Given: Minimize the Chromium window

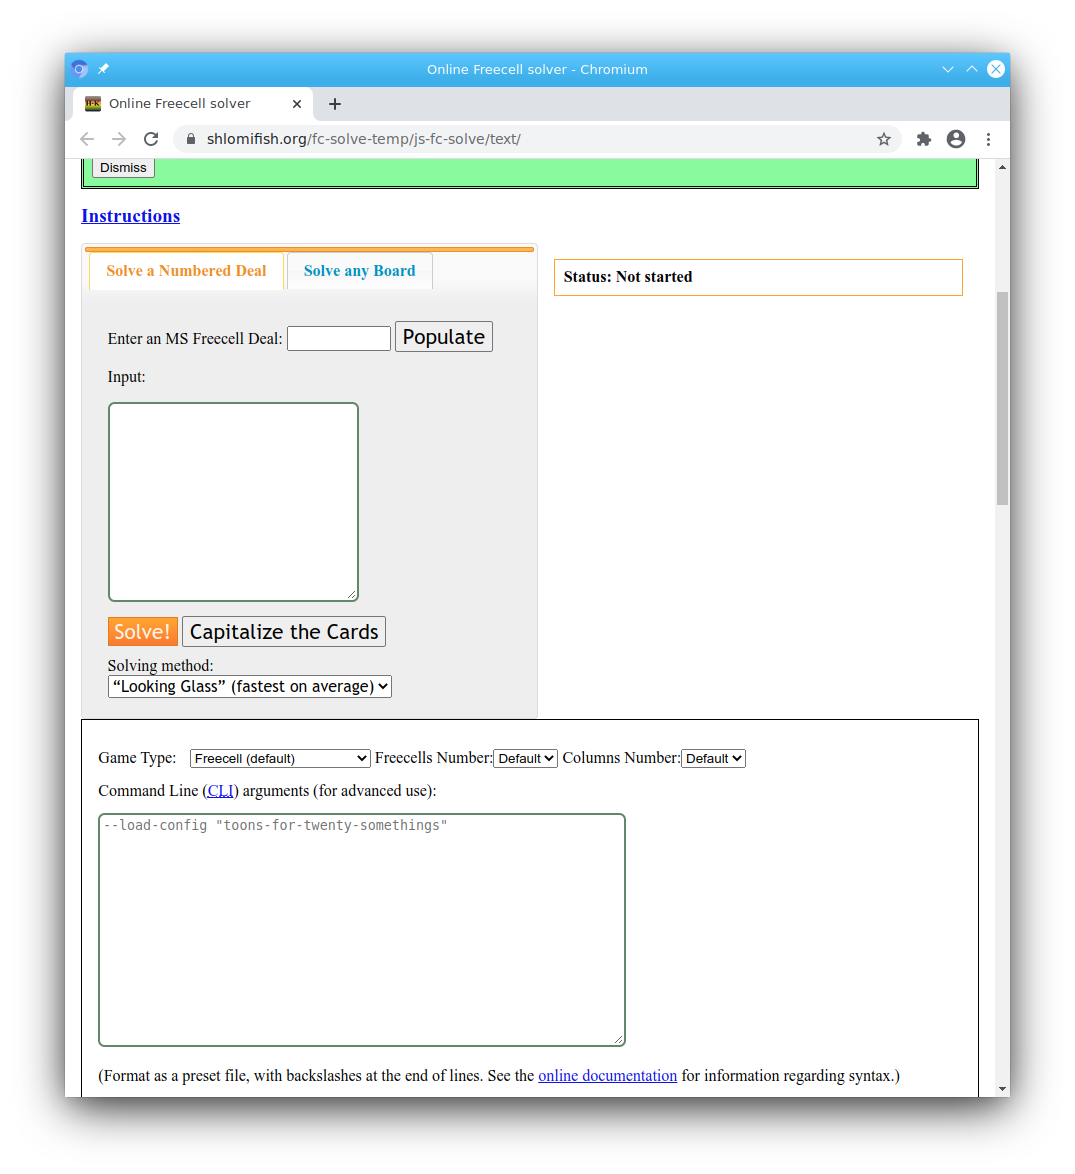Looking at the screenshot, I should [948, 69].
